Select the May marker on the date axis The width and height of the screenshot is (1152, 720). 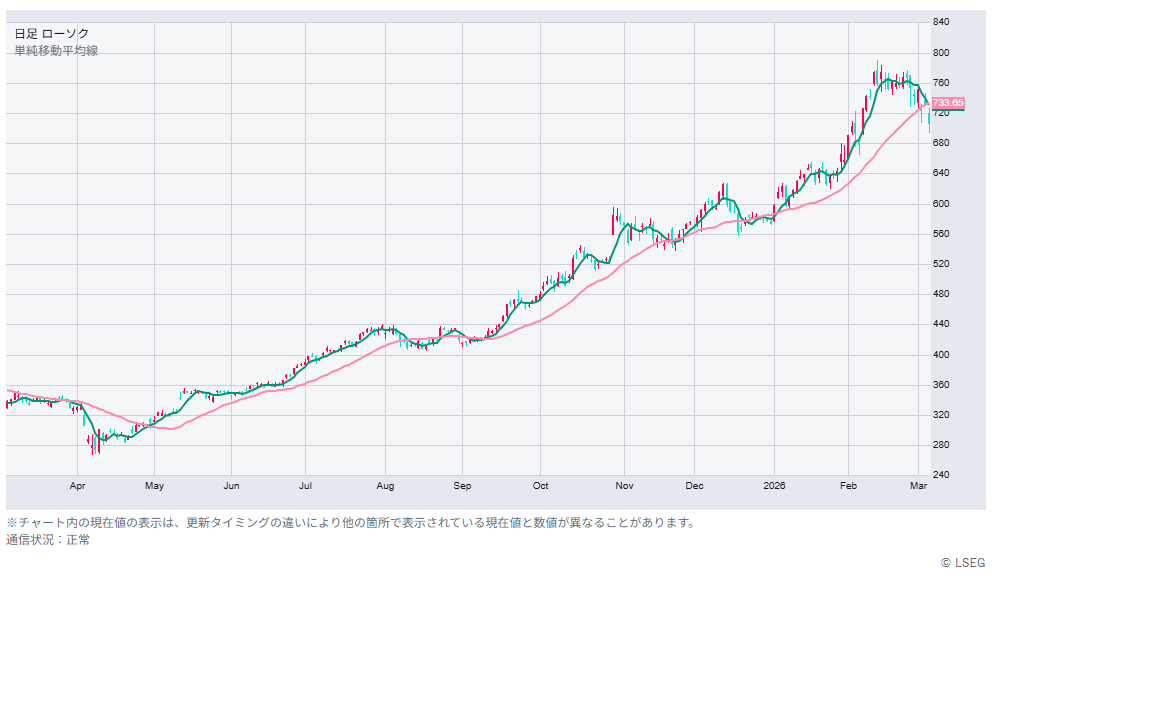click(154, 486)
